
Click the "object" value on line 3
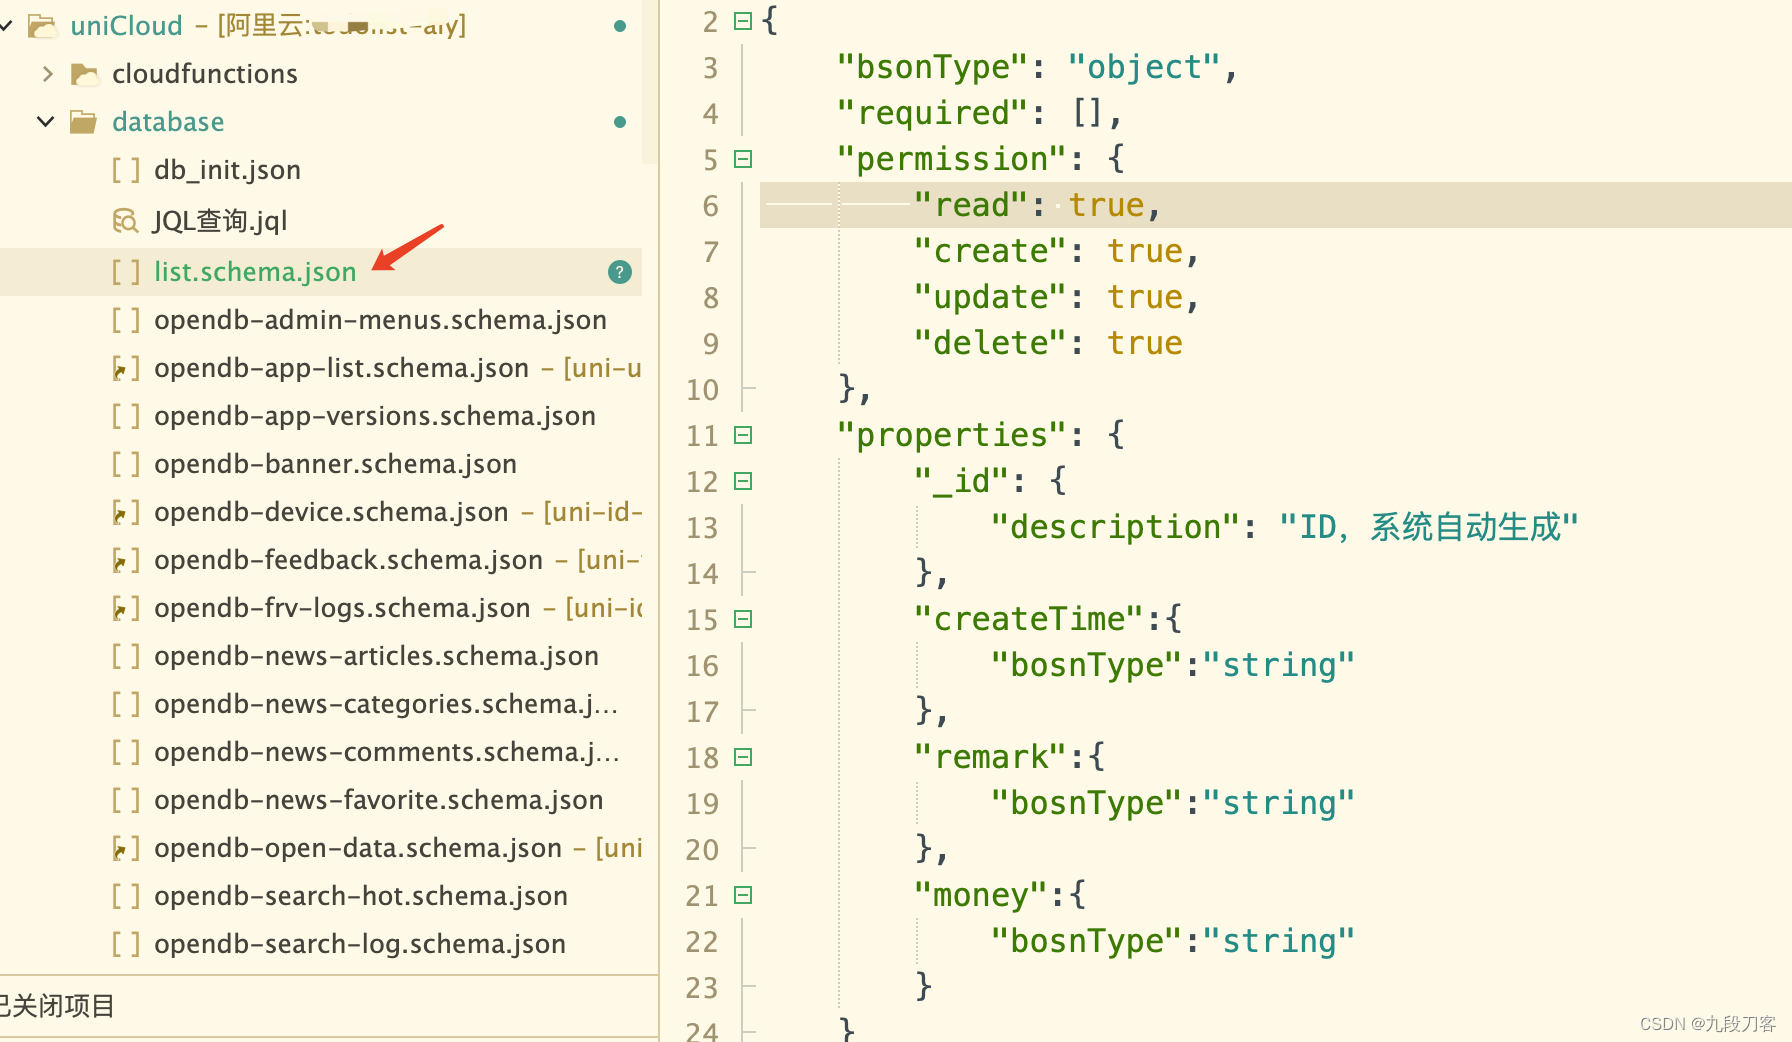click(1144, 67)
